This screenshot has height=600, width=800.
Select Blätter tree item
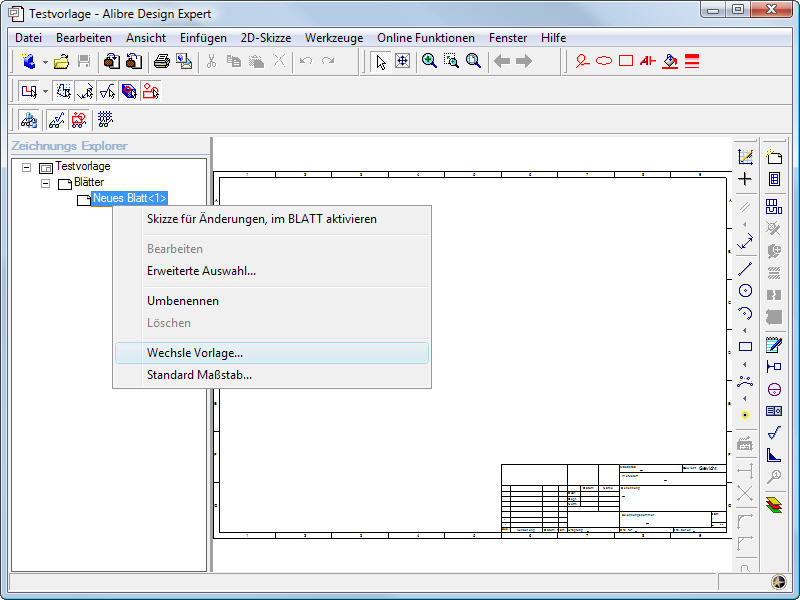(x=89, y=182)
